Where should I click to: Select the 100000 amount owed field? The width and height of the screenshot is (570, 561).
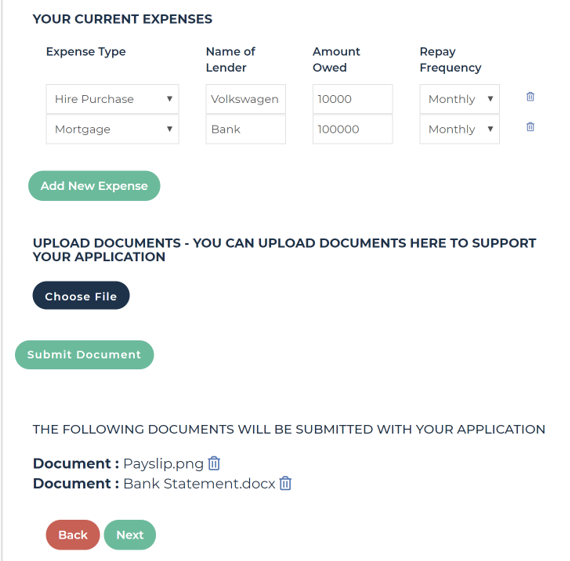click(x=353, y=129)
